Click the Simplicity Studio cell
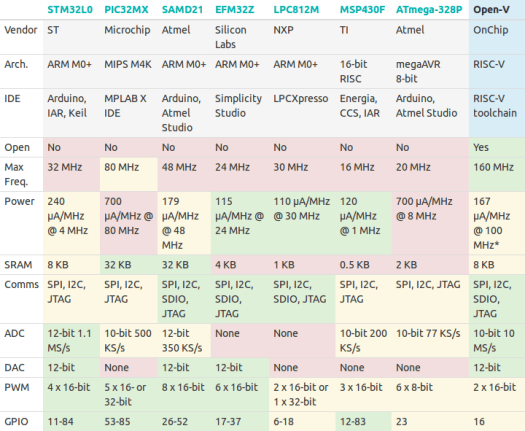 point(240,113)
